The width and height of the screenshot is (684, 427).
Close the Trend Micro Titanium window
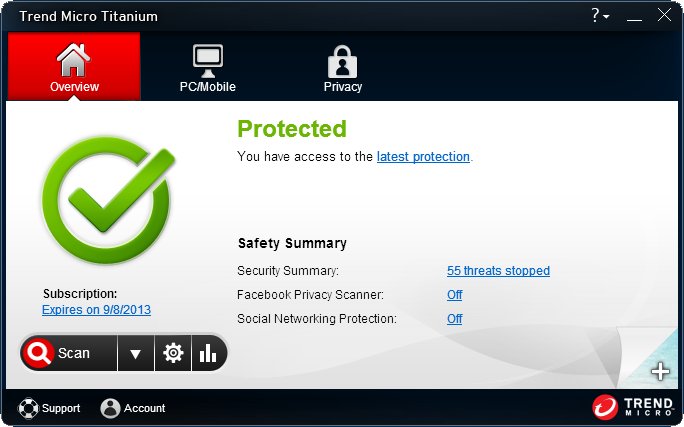pos(664,15)
